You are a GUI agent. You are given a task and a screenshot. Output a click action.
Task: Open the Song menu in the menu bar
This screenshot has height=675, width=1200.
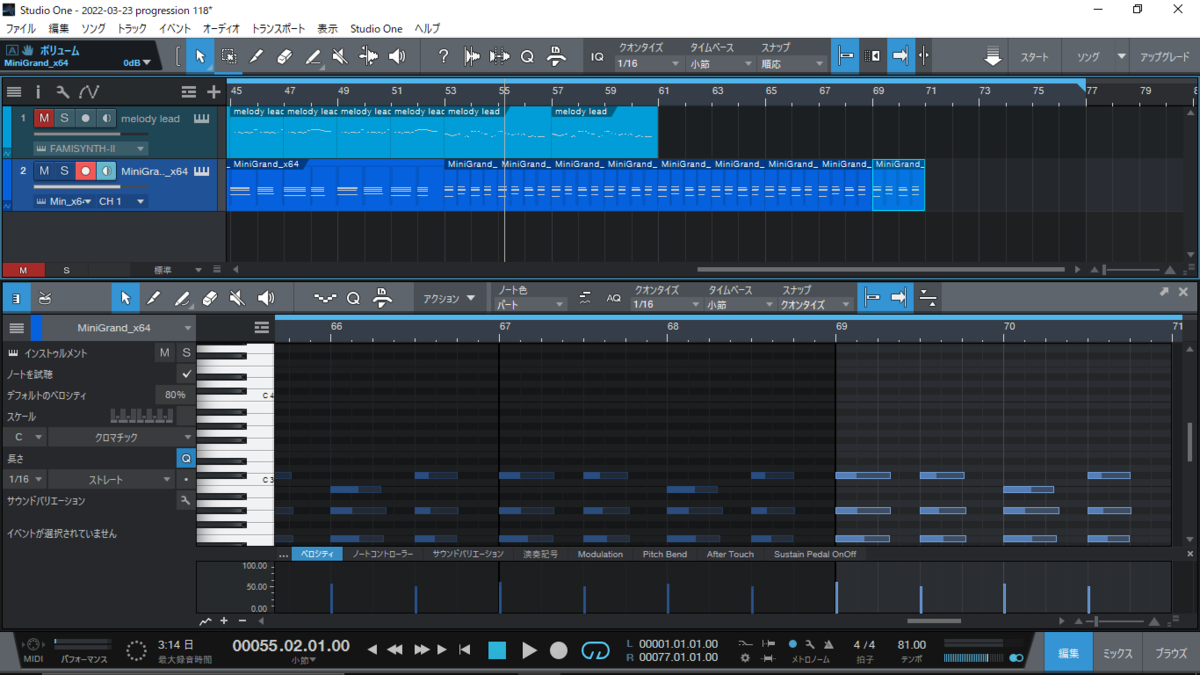(x=93, y=28)
